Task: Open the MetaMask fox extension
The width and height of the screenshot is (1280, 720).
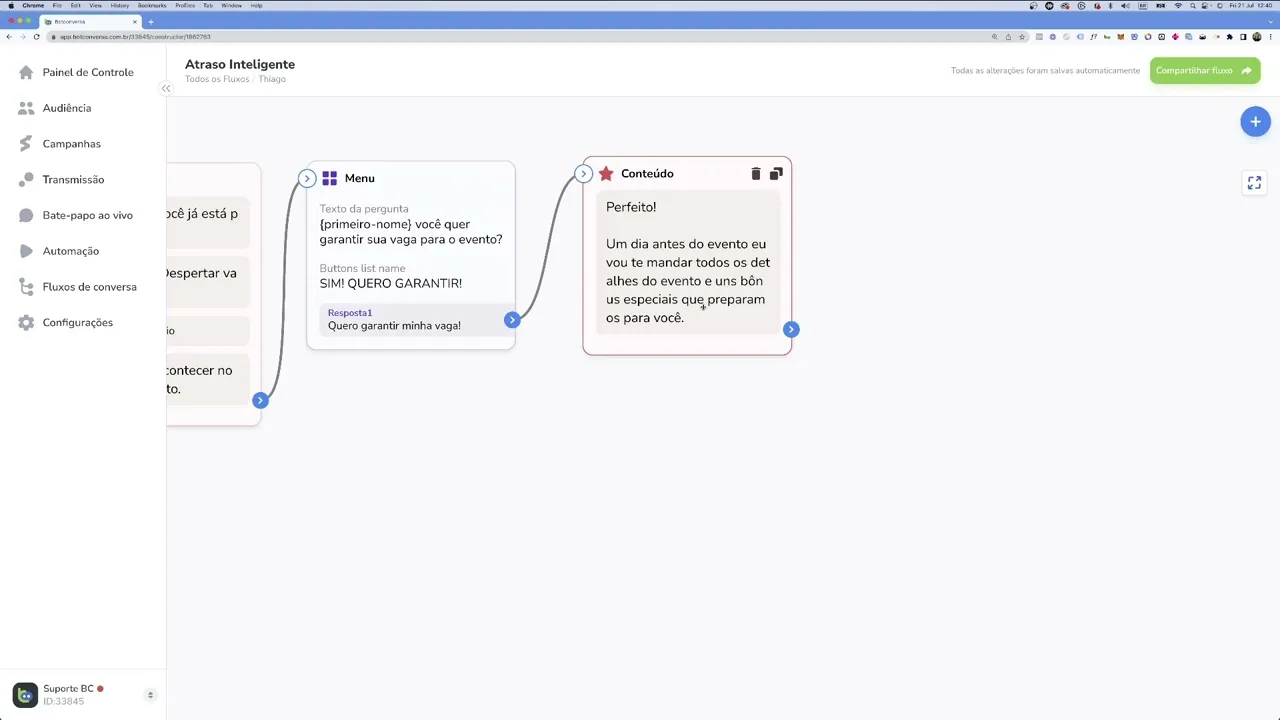Action: click(1121, 37)
